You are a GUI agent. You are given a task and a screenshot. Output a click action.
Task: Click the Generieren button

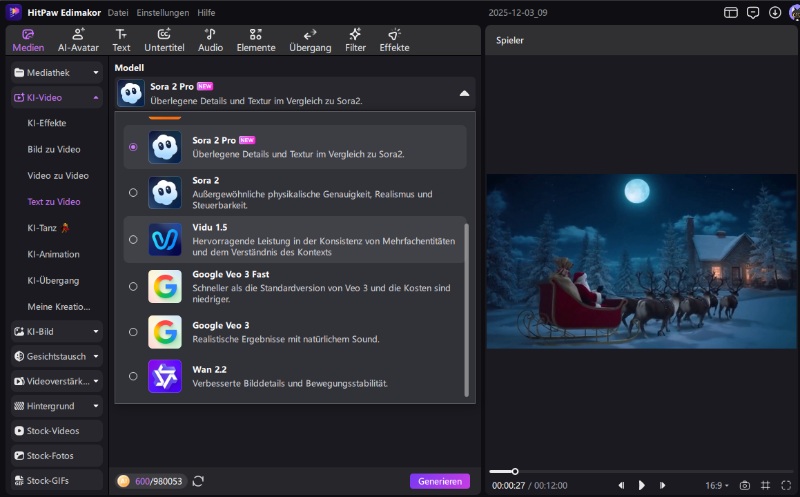pos(440,481)
